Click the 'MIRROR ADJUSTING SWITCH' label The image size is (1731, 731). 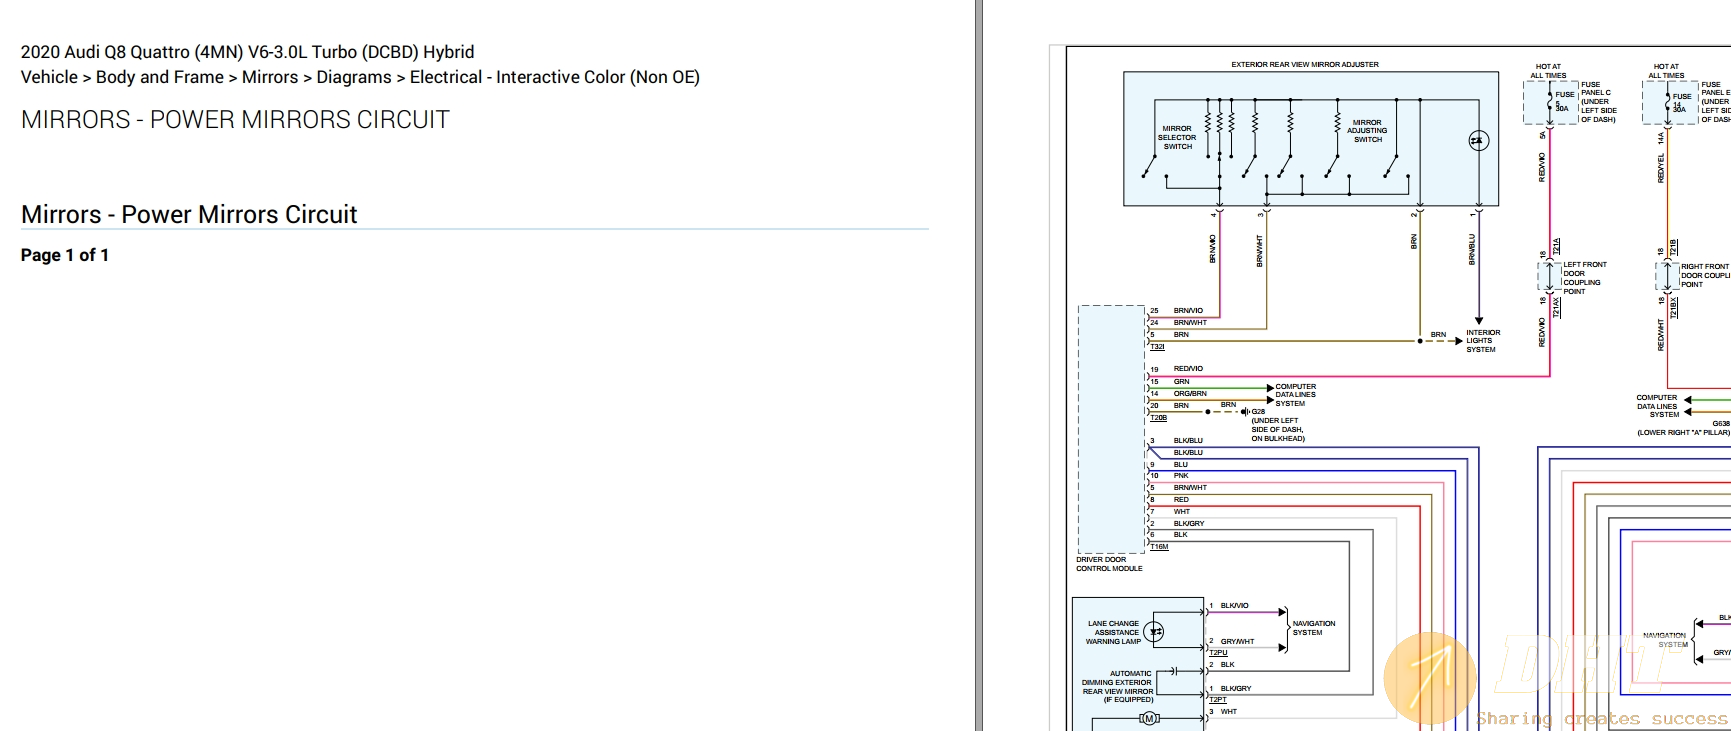click(x=1367, y=131)
